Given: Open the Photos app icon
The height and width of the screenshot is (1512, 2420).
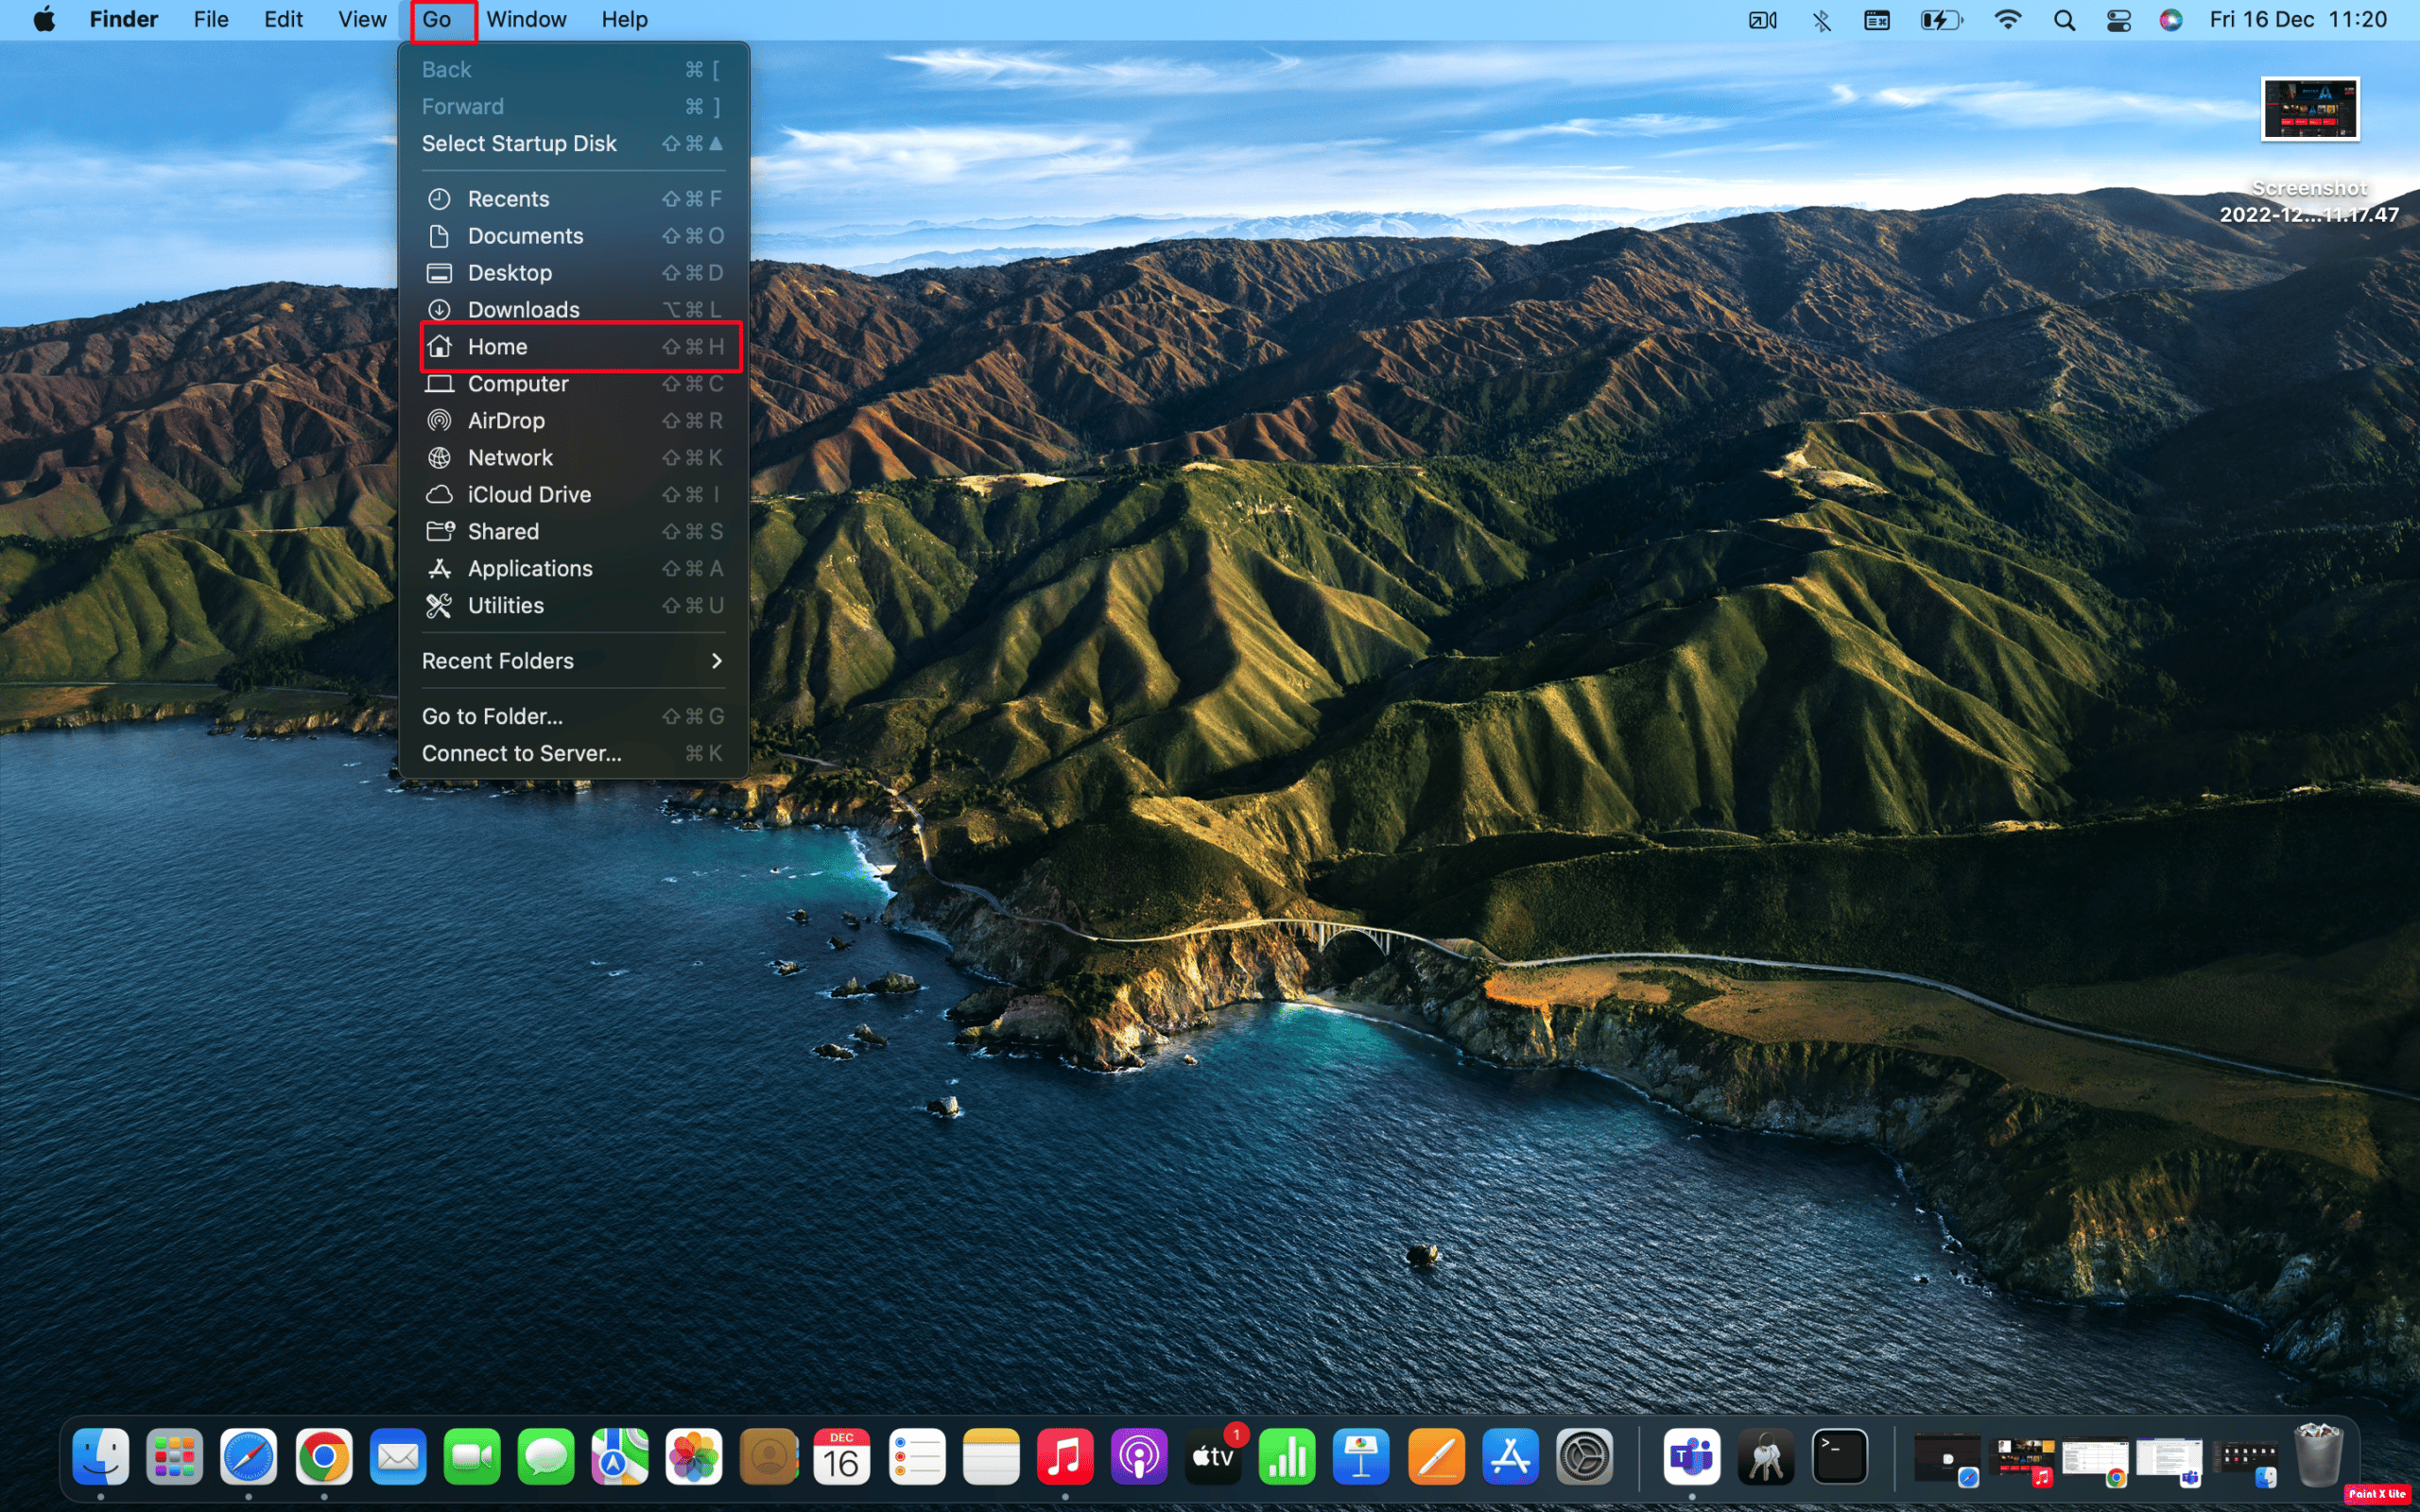Looking at the screenshot, I should pos(694,1457).
